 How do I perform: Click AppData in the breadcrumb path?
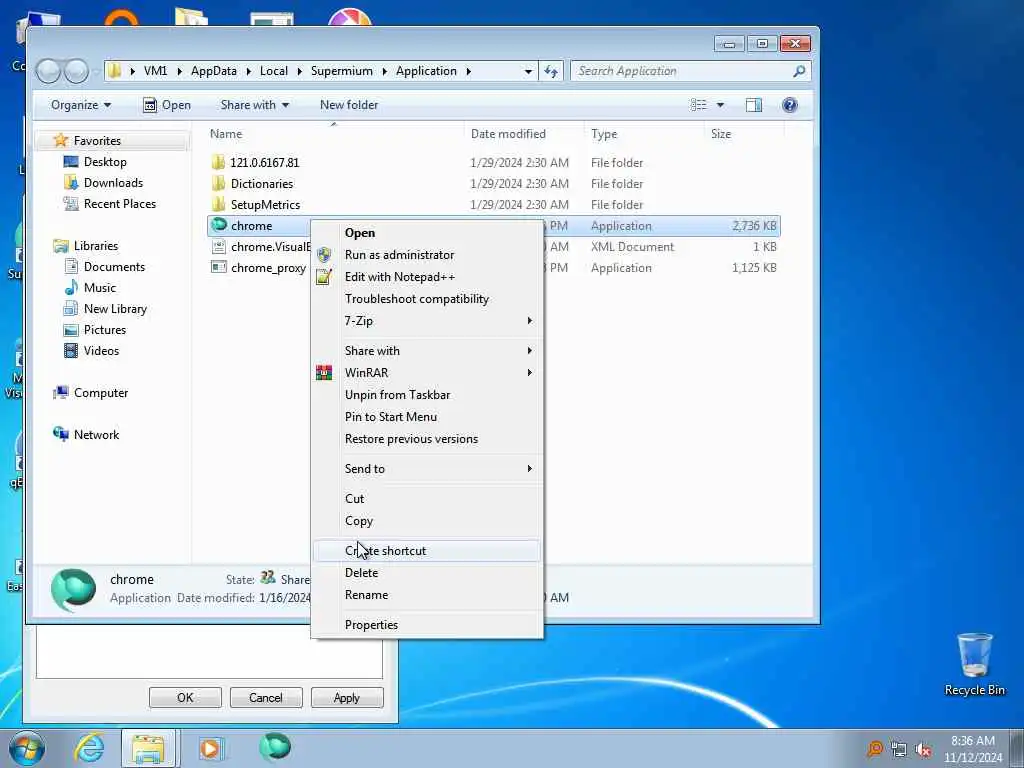click(214, 71)
